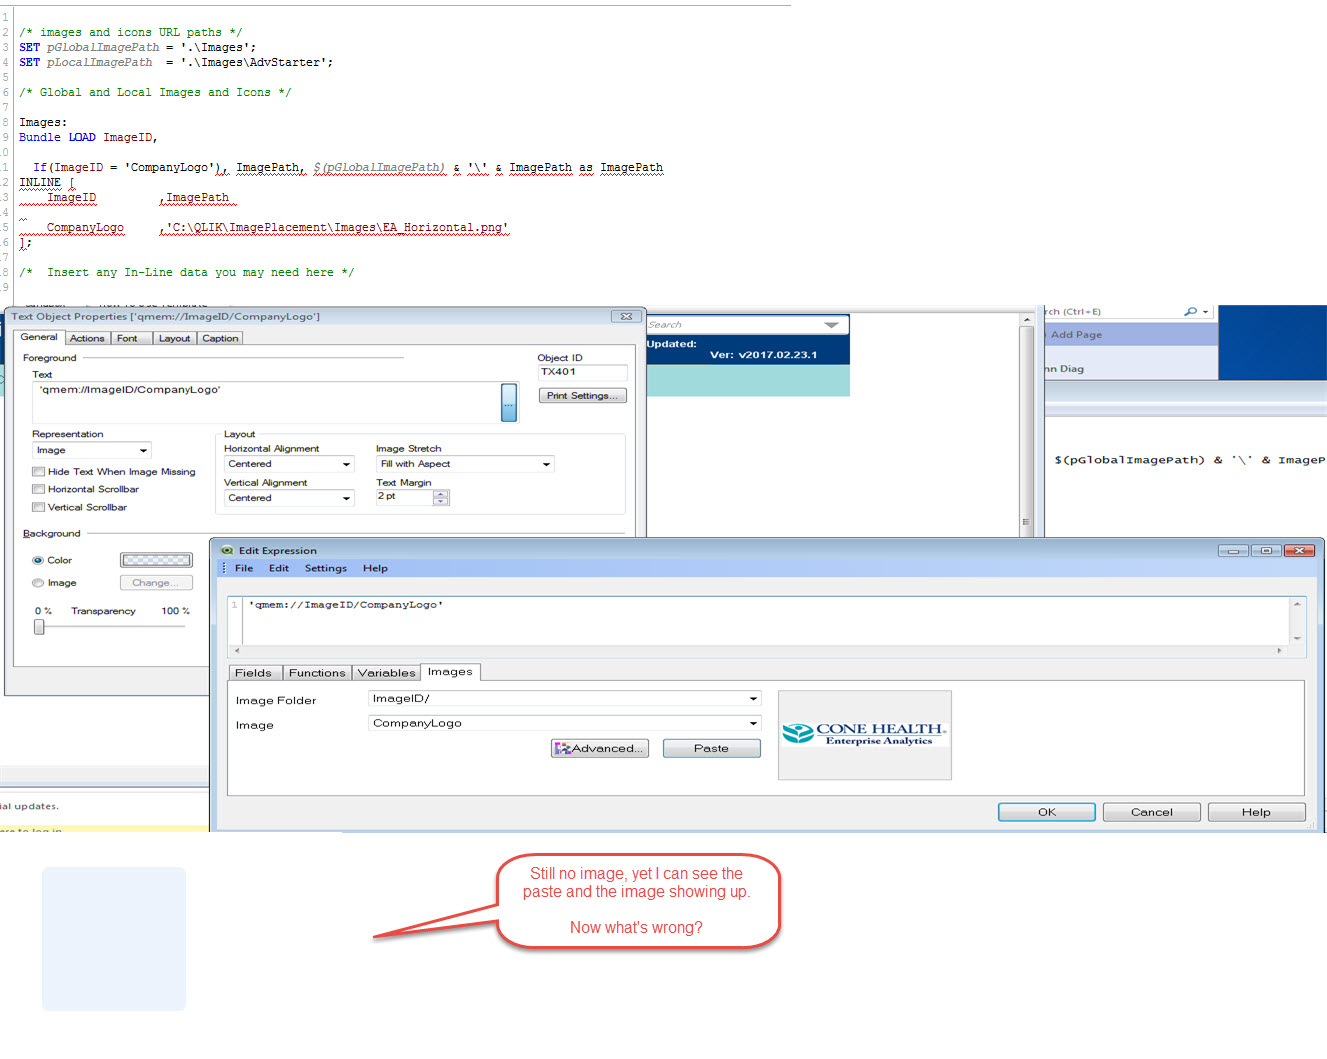Switch to Actions tab

pos(87,338)
